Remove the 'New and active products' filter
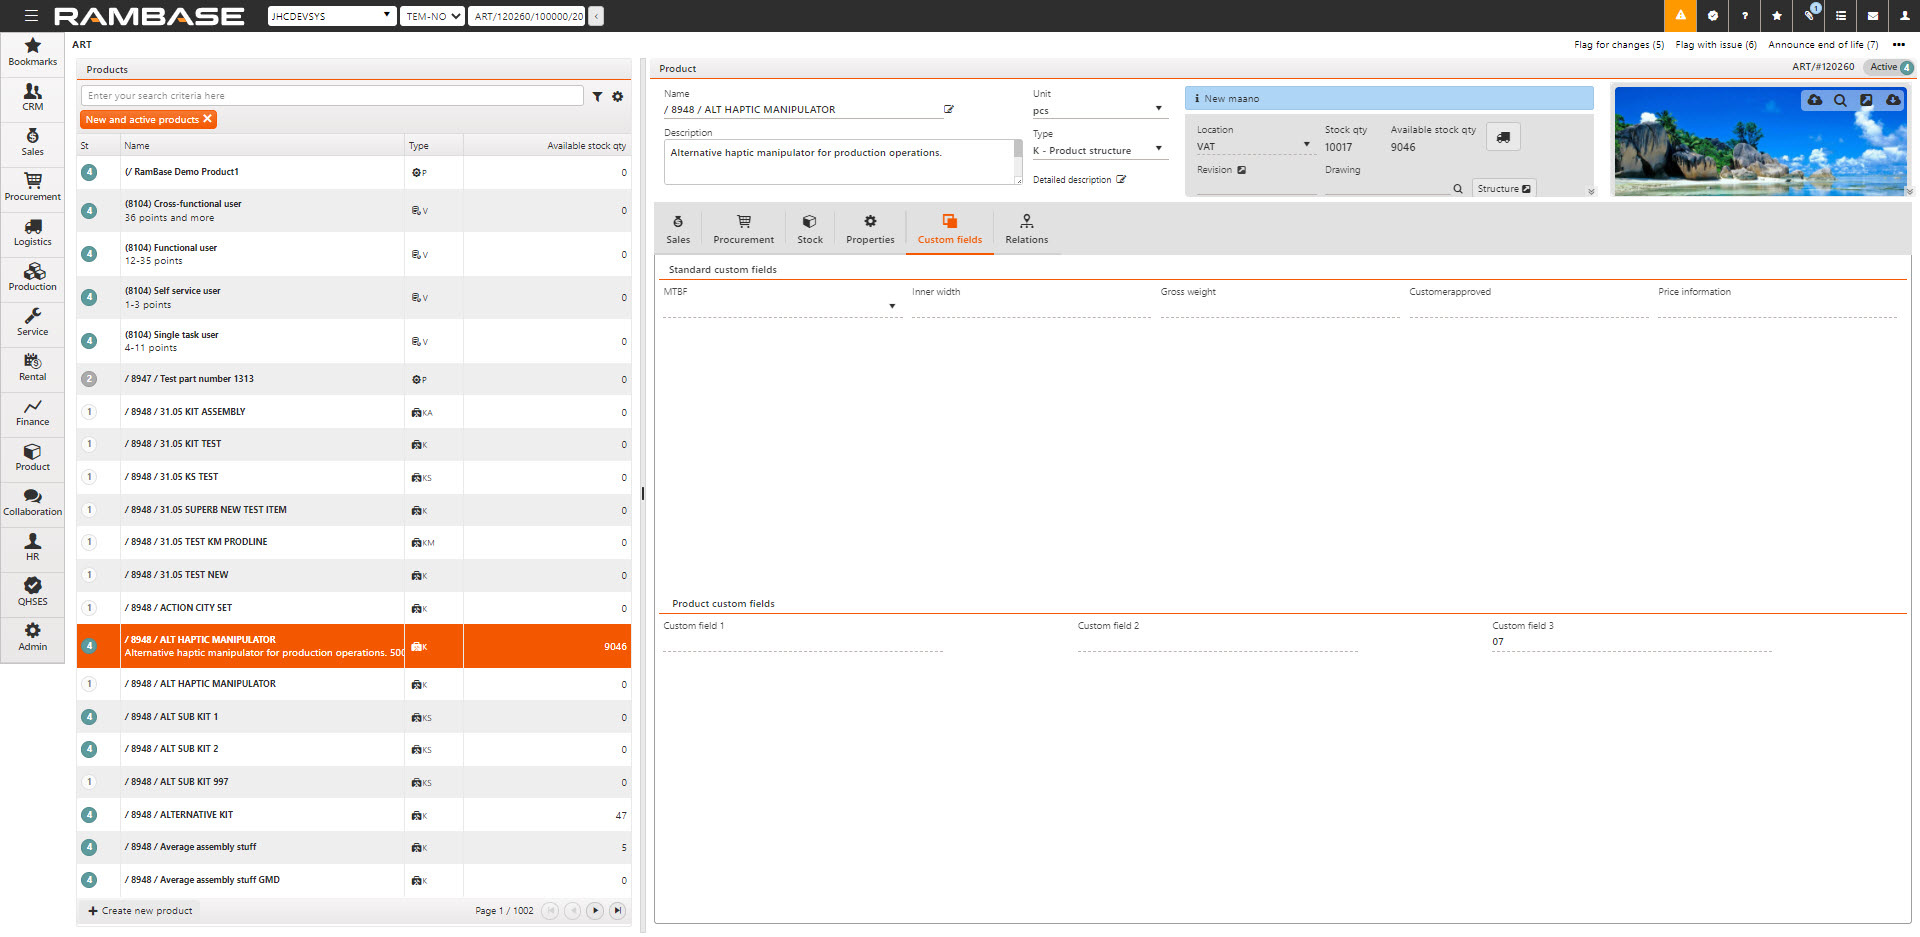Screen dimensions: 1920x937 [208, 119]
